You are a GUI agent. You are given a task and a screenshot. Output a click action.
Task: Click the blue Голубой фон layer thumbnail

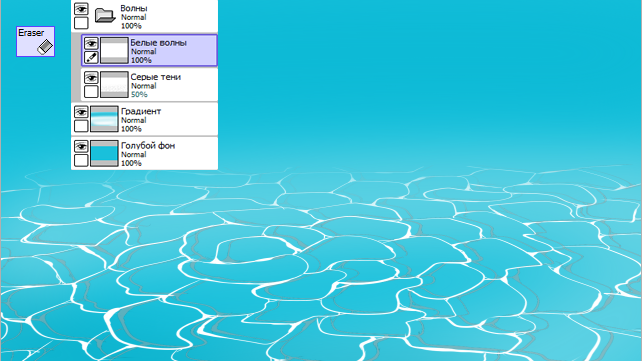[x=104, y=153]
